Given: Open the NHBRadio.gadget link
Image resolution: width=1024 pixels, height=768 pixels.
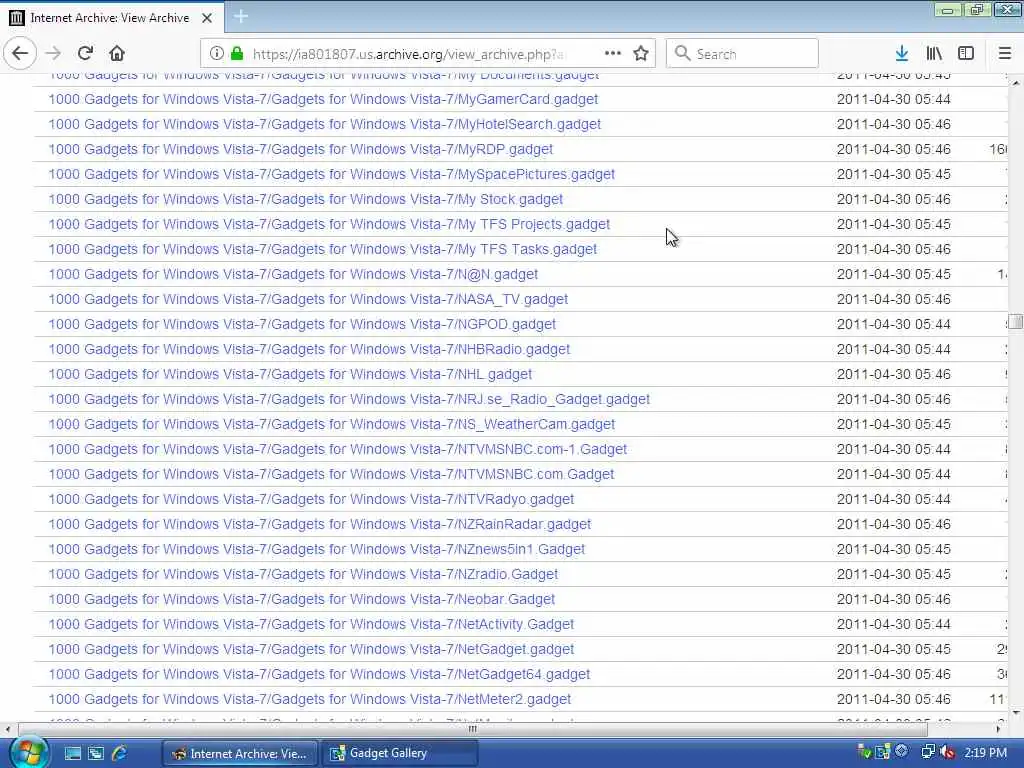Looking at the screenshot, I should [309, 349].
